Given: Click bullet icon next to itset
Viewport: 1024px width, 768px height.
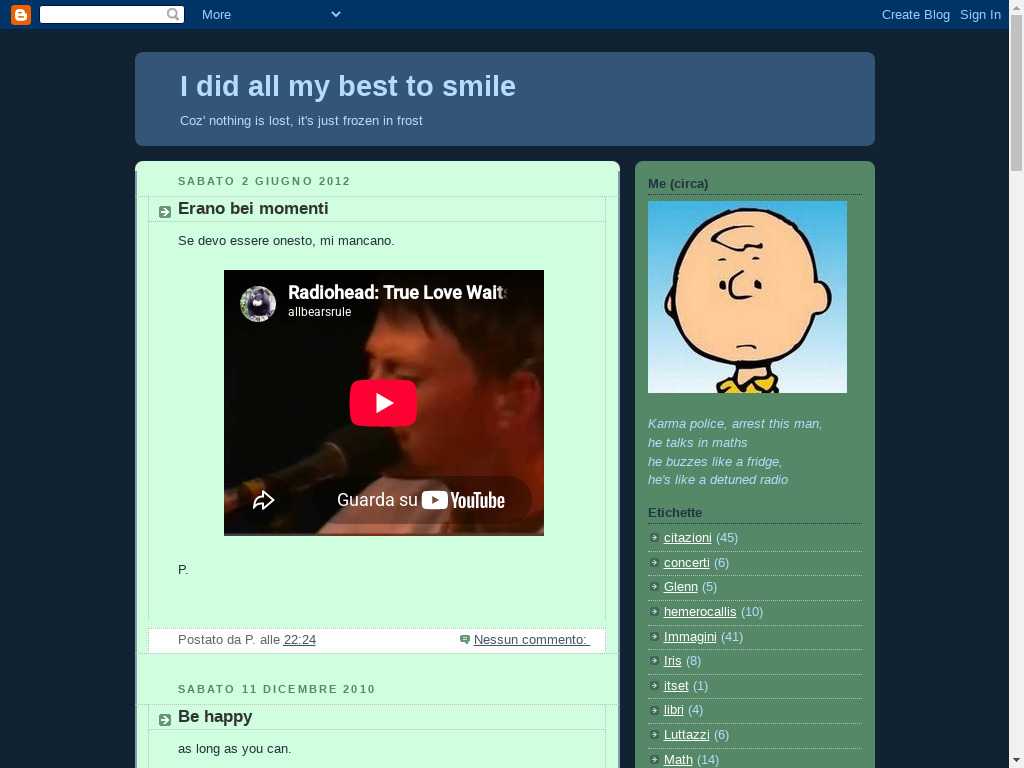Looking at the screenshot, I should 654,685.
